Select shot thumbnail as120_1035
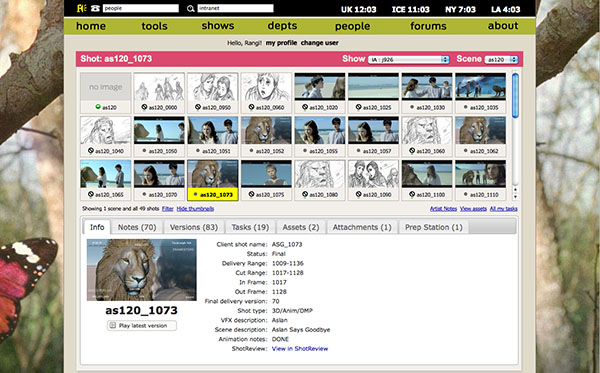The height and width of the screenshot is (373, 600). 481,93
